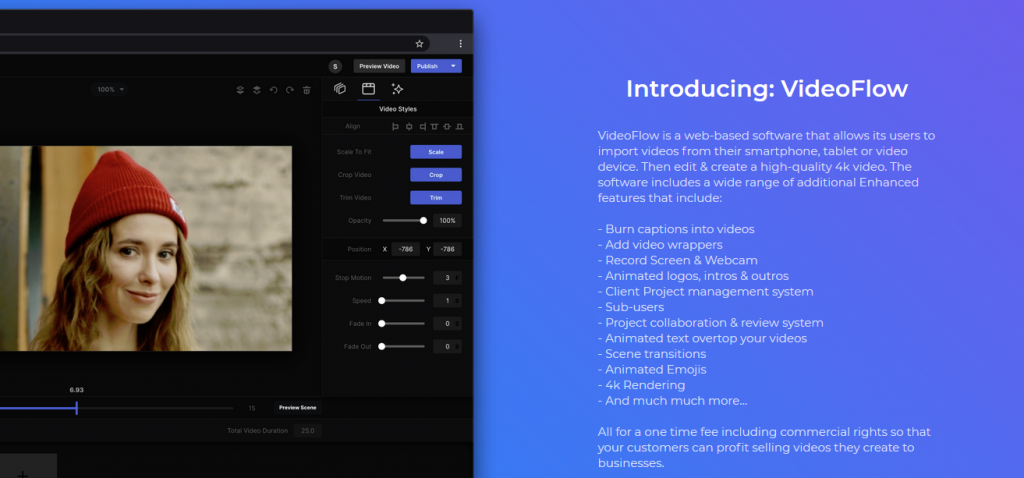
Task: Click the video preview of the woman
Action: click(146, 248)
